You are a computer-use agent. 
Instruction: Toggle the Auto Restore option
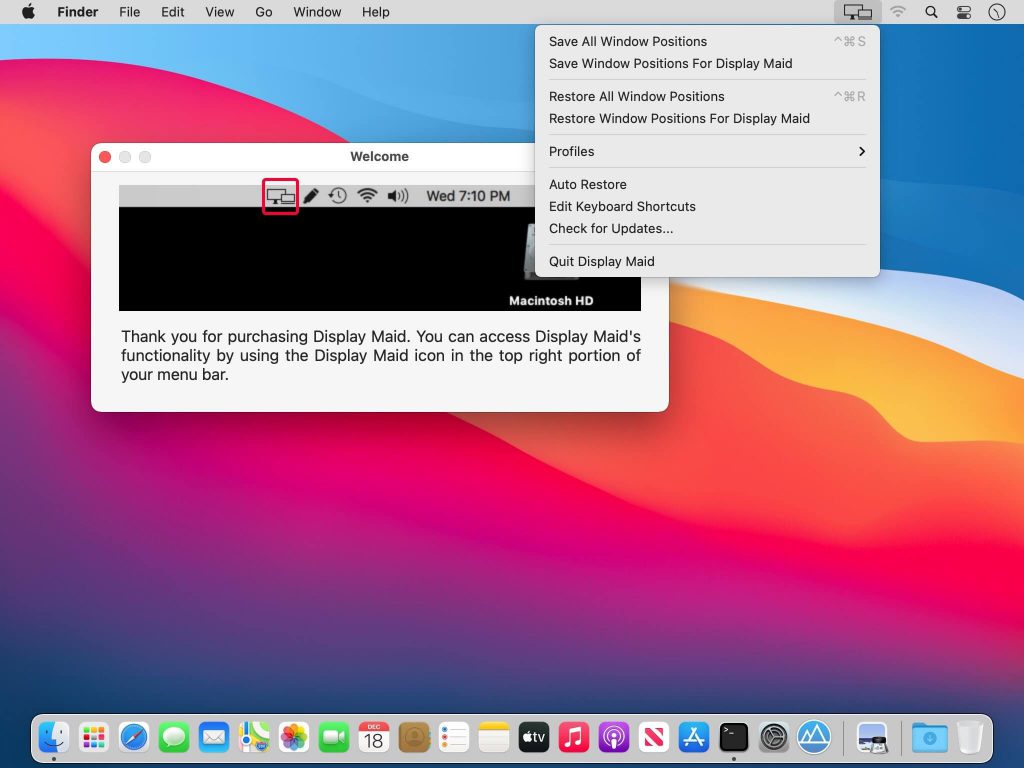pyautogui.click(x=588, y=184)
